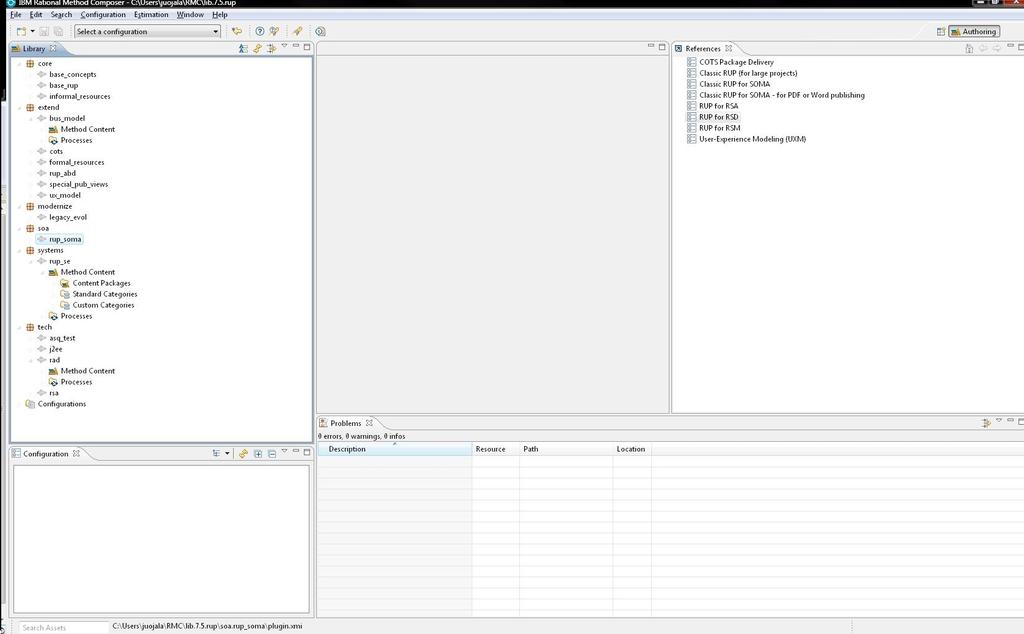
Task: Open the Configuration layout dropdown arrow
Action: [x=227, y=453]
